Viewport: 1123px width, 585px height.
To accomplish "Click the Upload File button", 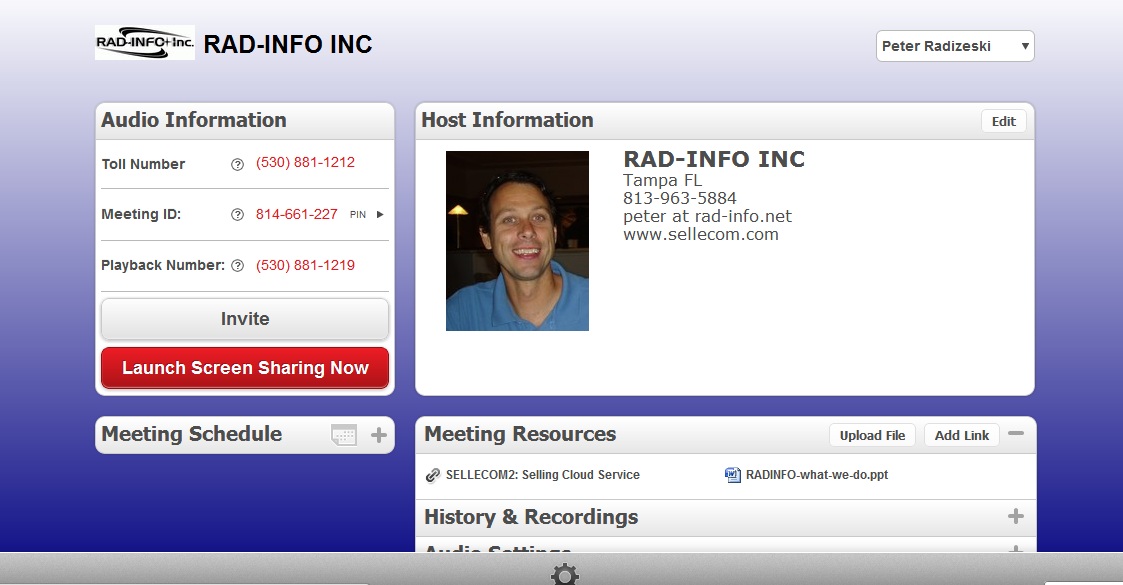I will (872, 435).
